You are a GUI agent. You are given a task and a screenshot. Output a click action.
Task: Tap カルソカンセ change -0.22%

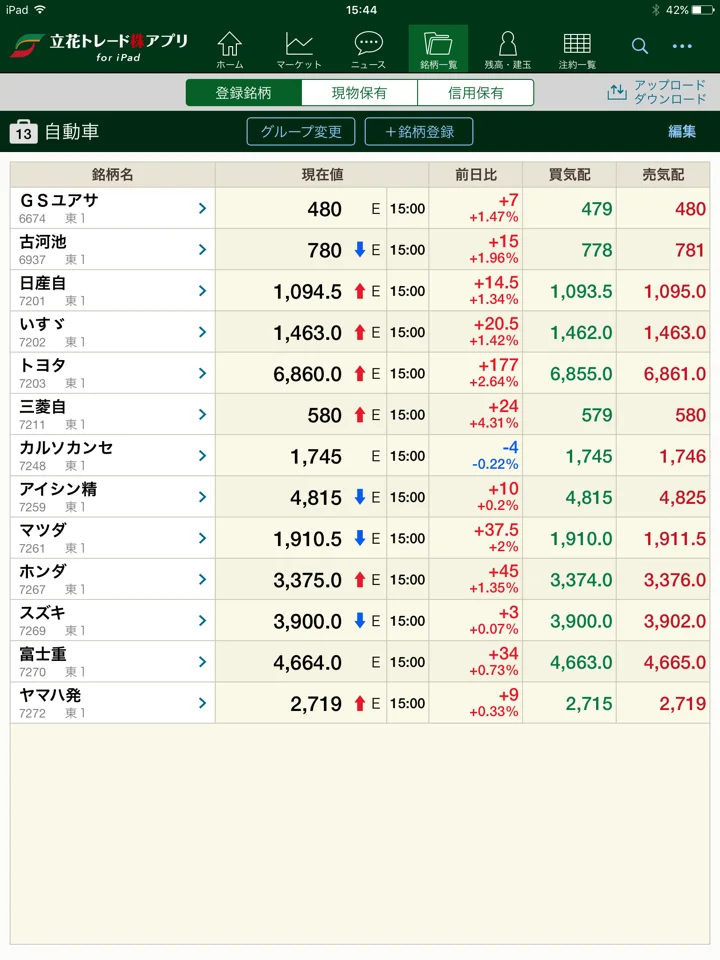click(x=495, y=464)
